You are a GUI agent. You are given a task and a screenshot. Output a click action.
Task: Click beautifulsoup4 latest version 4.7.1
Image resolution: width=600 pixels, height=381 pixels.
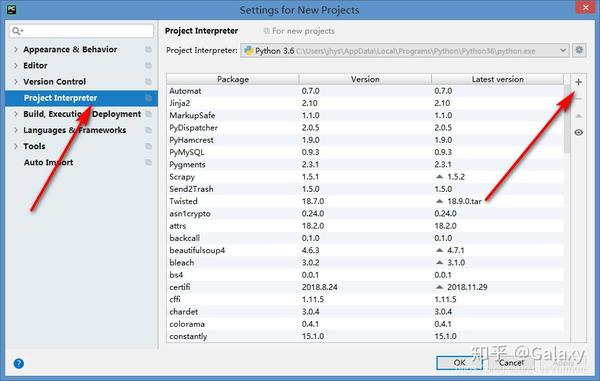[456, 250]
